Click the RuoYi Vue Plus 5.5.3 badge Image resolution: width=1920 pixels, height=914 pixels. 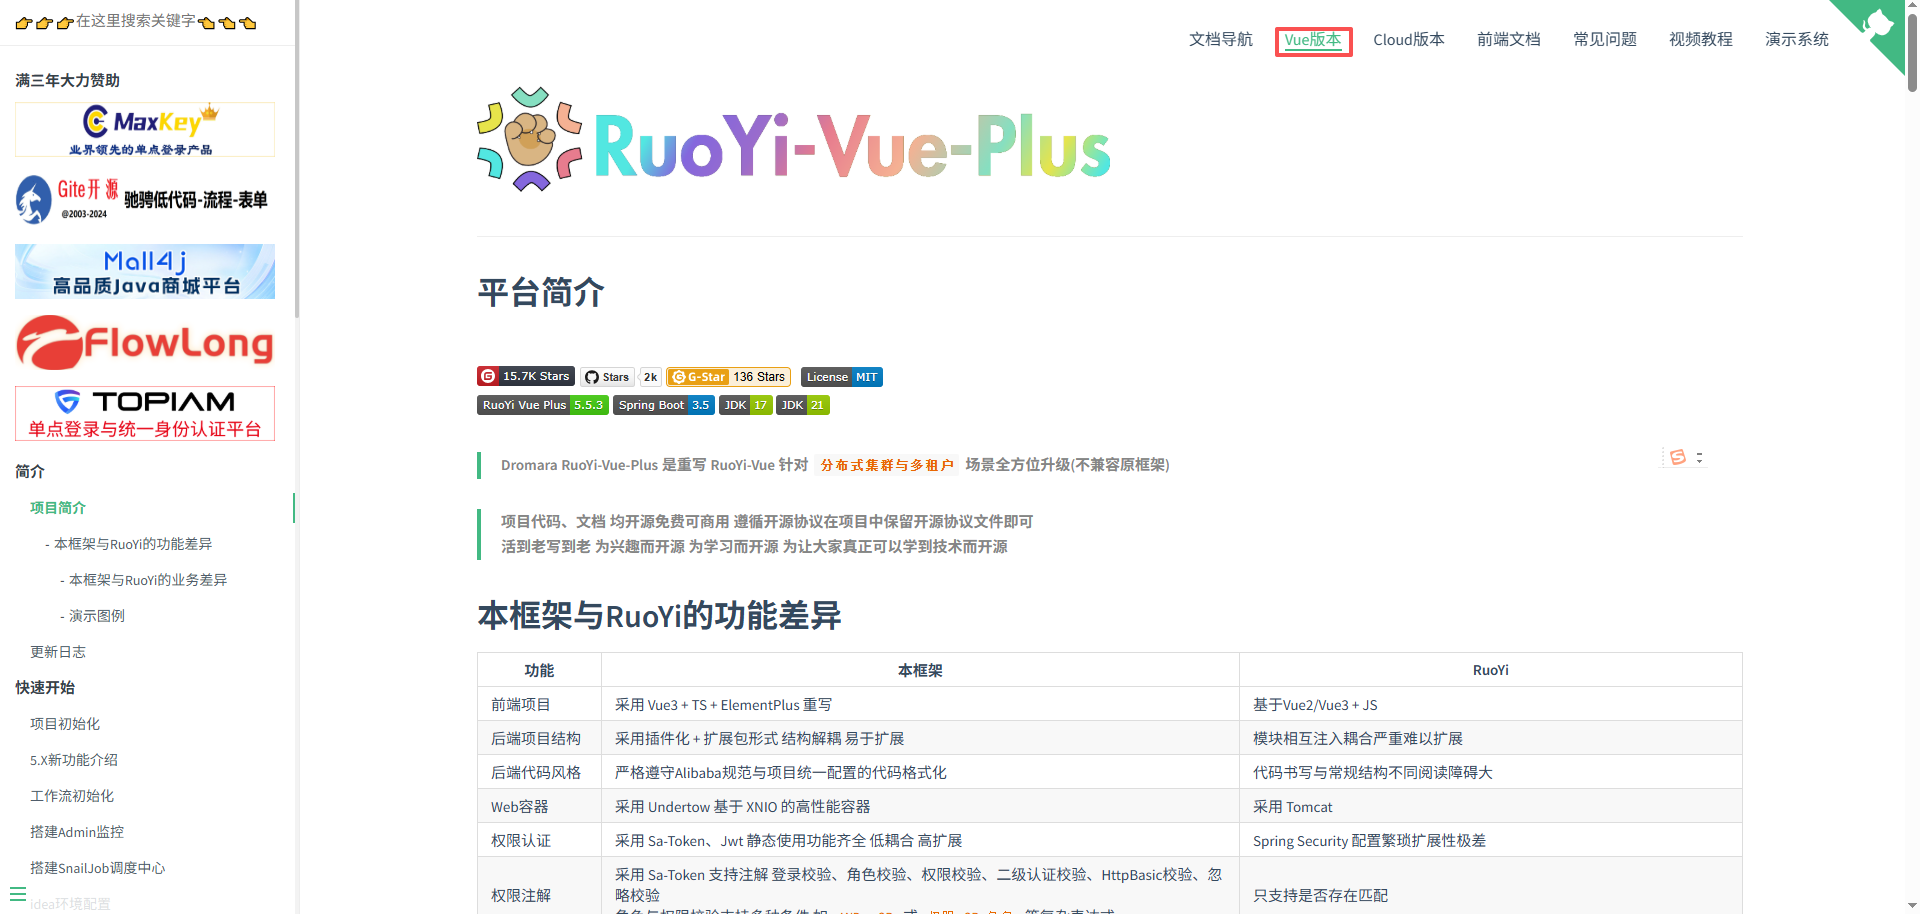[x=543, y=405]
